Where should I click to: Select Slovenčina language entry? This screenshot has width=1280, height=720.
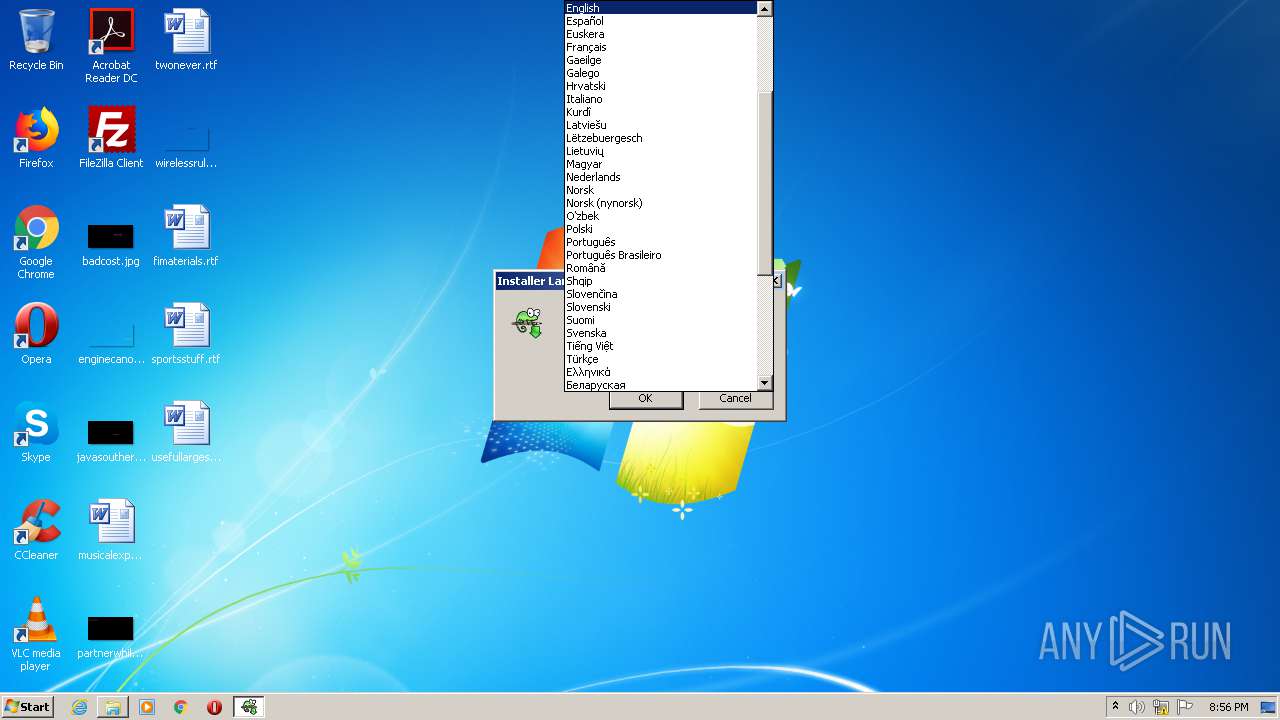point(660,294)
